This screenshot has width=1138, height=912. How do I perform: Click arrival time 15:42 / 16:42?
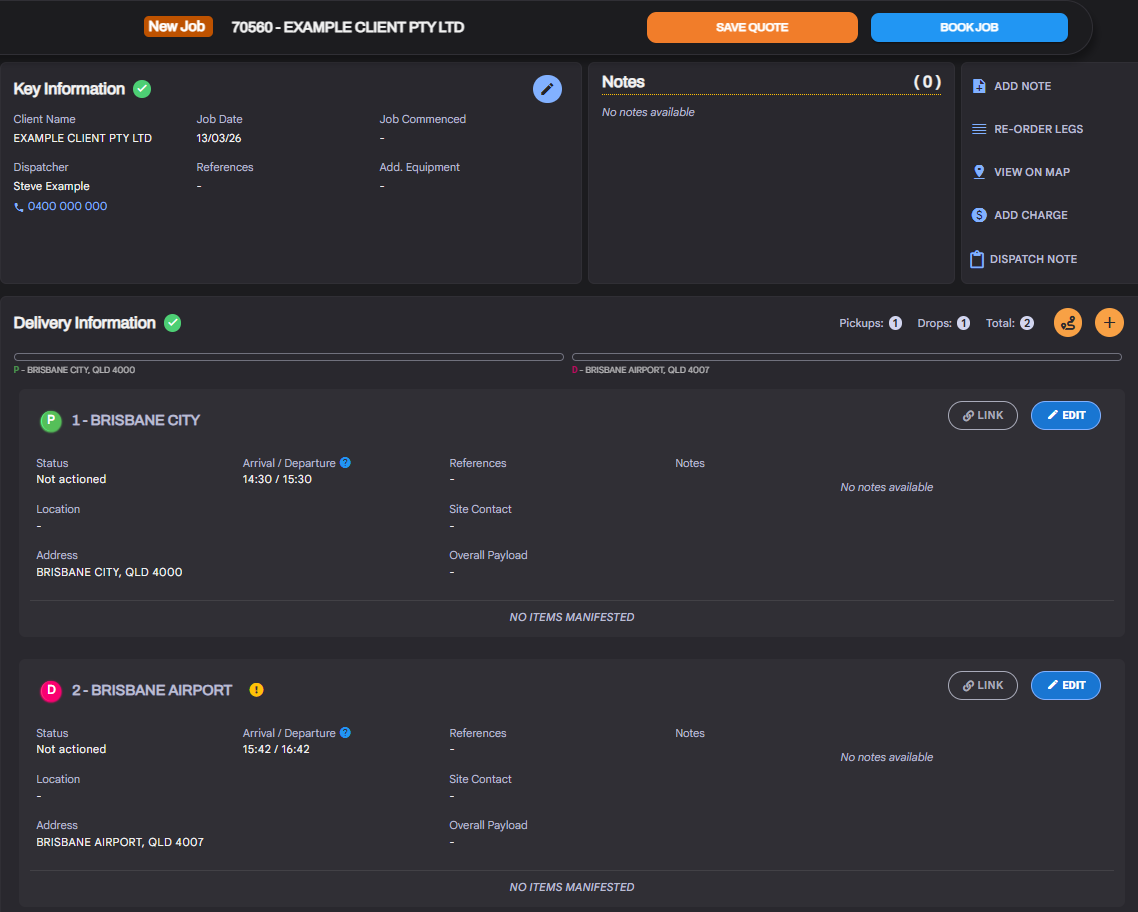(x=276, y=749)
